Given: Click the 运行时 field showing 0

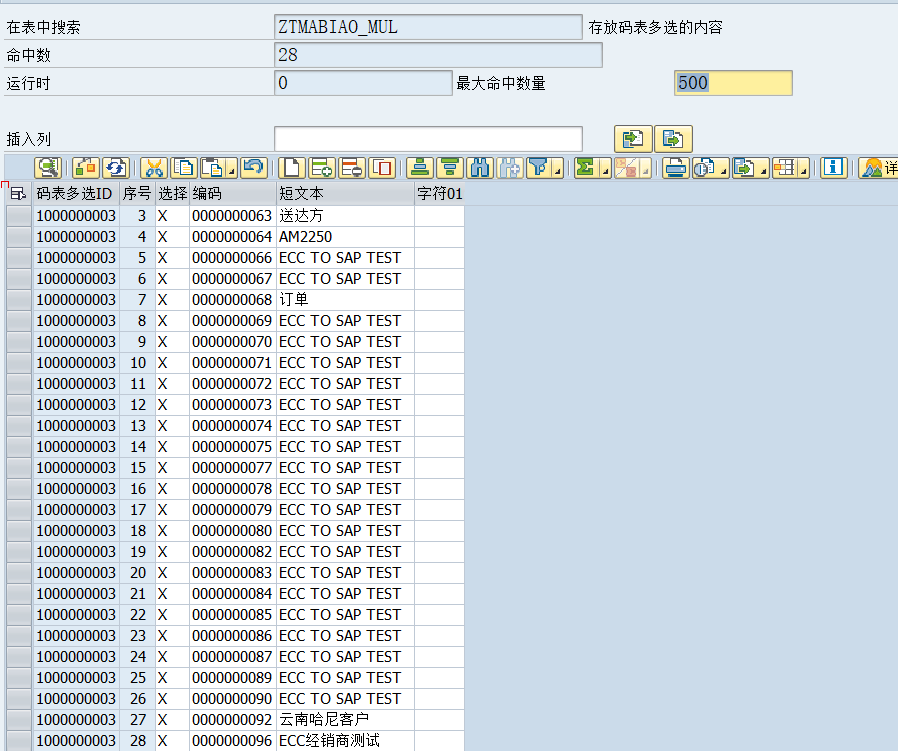Looking at the screenshot, I should click(363, 83).
